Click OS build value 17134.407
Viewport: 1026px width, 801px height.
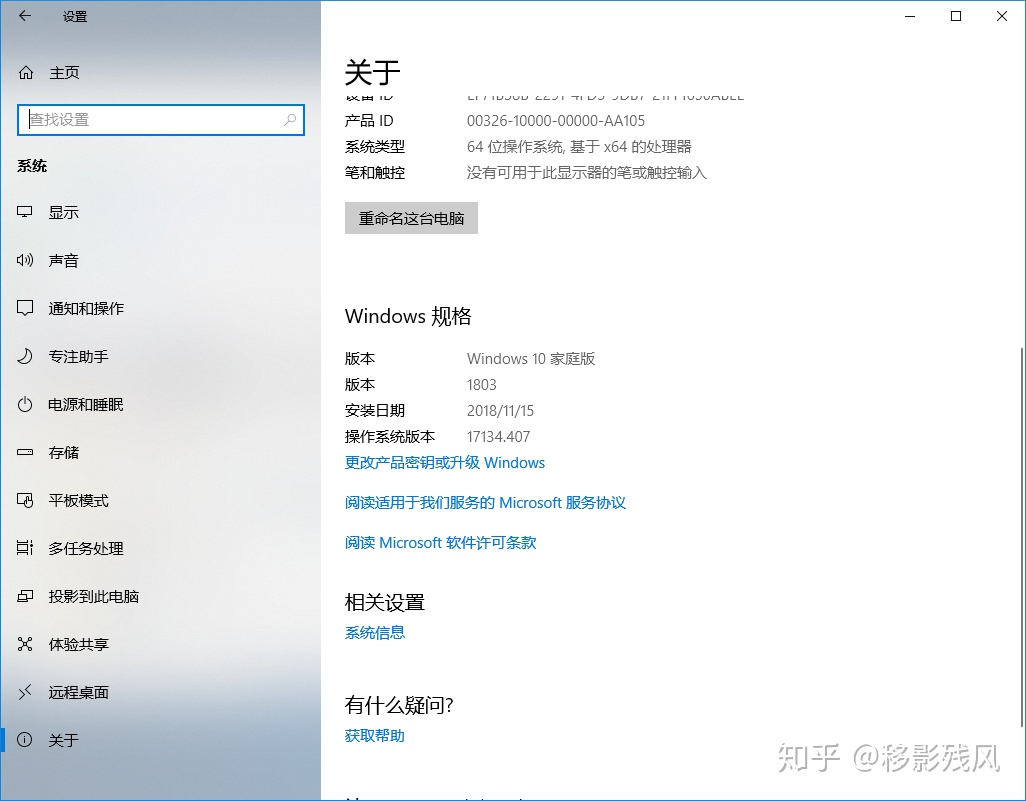tap(499, 436)
